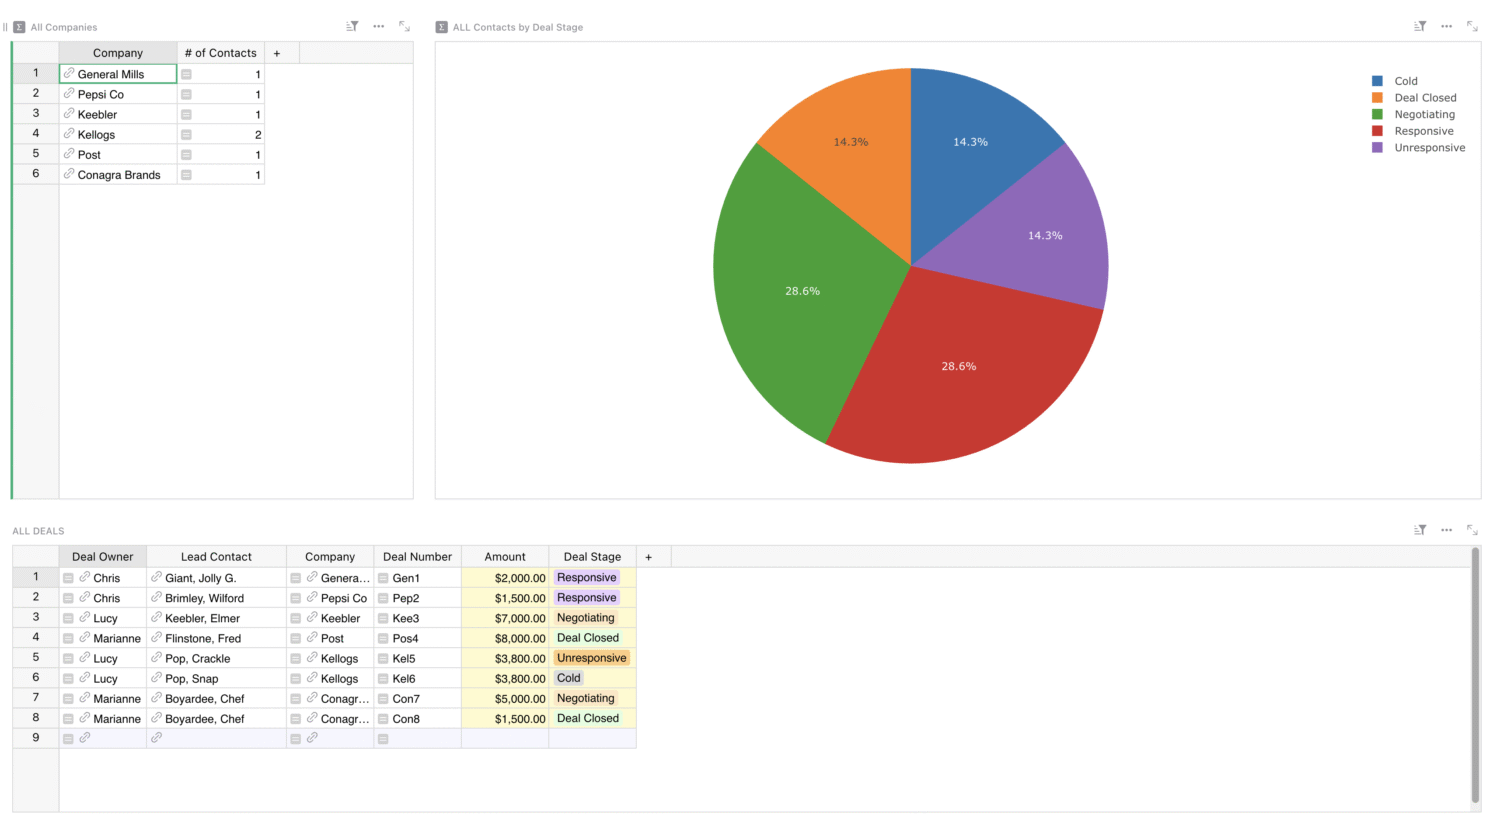This screenshot has width=1500, height=823.
Task: Open filter icon in All Companies panel
Action: click(352, 27)
